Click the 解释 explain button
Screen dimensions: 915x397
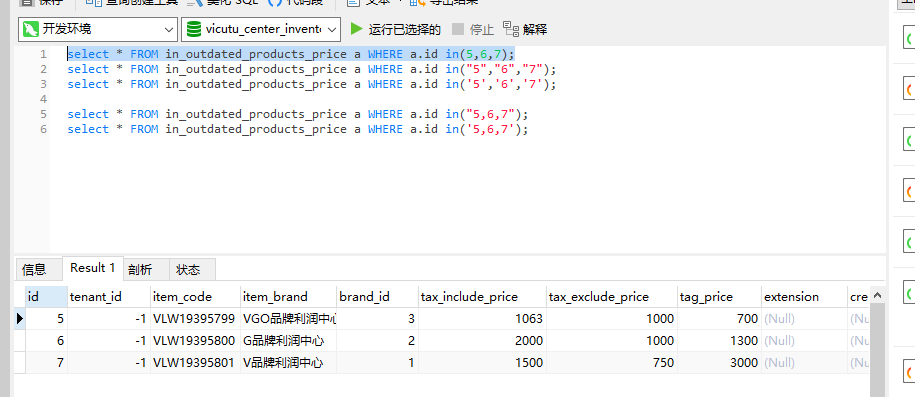(x=525, y=29)
